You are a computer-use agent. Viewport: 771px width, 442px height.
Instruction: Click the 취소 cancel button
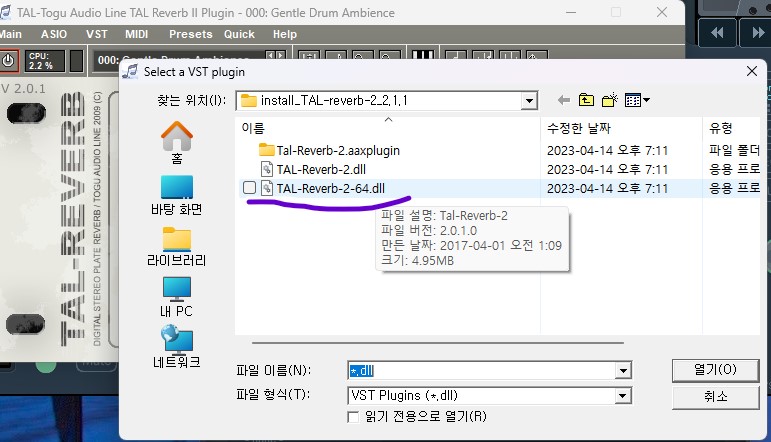[715, 396]
